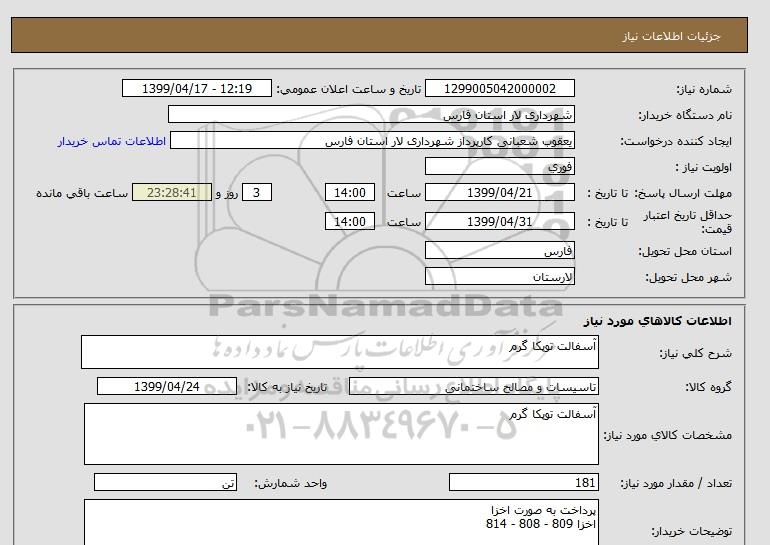This screenshot has width=770, height=545.
Task: Click the label تعداد / مقدار مورد نیاز
Action: pos(676,483)
